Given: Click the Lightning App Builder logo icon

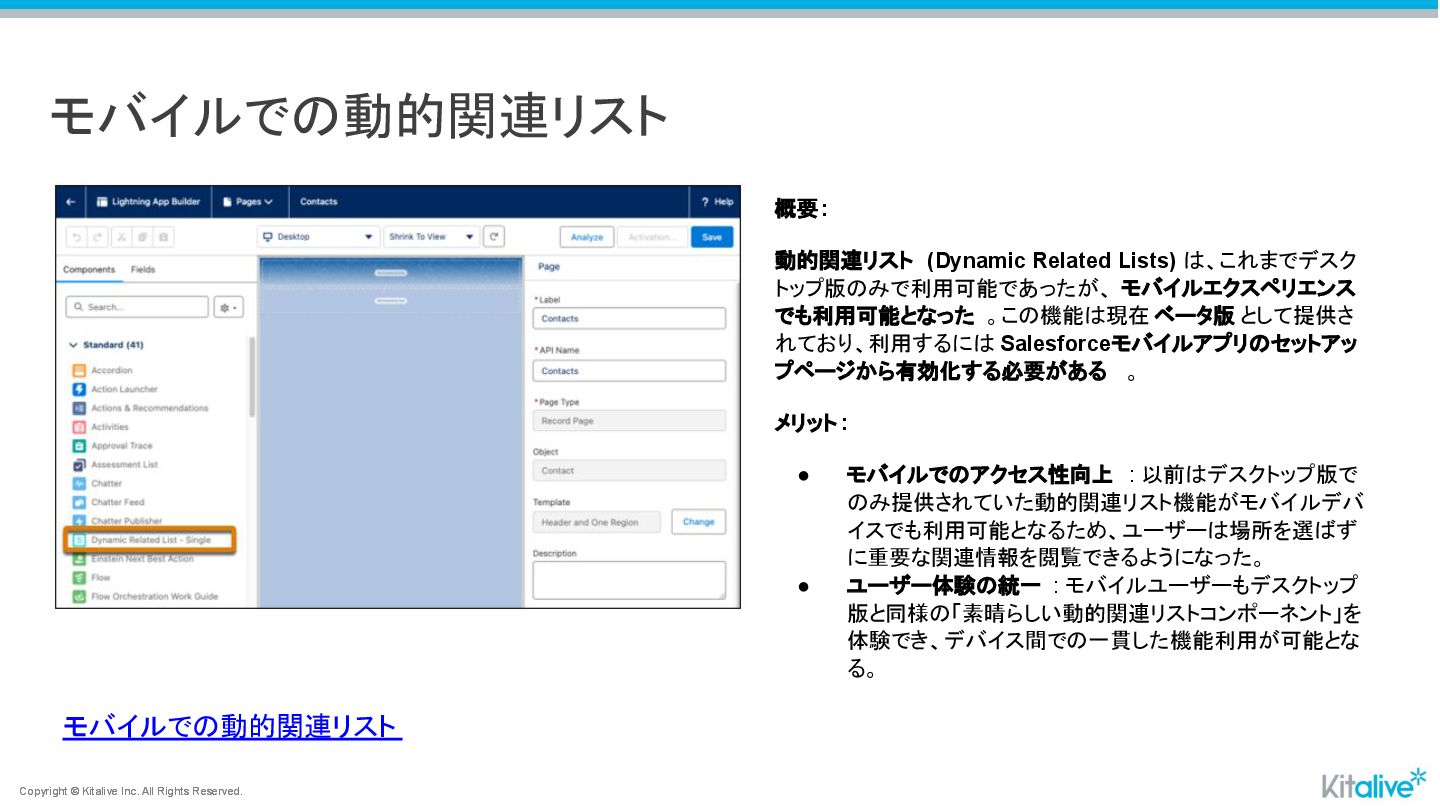Looking at the screenshot, I should [102, 202].
